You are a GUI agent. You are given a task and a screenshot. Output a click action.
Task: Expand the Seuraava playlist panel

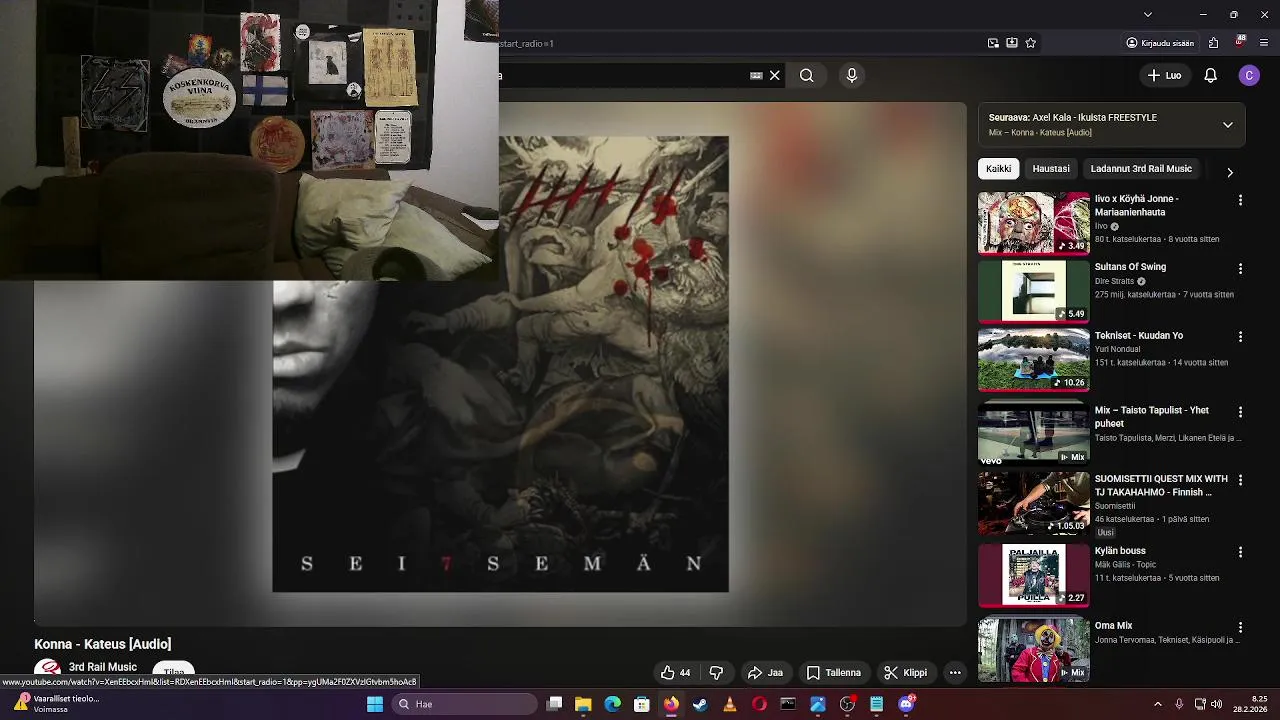point(1227,125)
